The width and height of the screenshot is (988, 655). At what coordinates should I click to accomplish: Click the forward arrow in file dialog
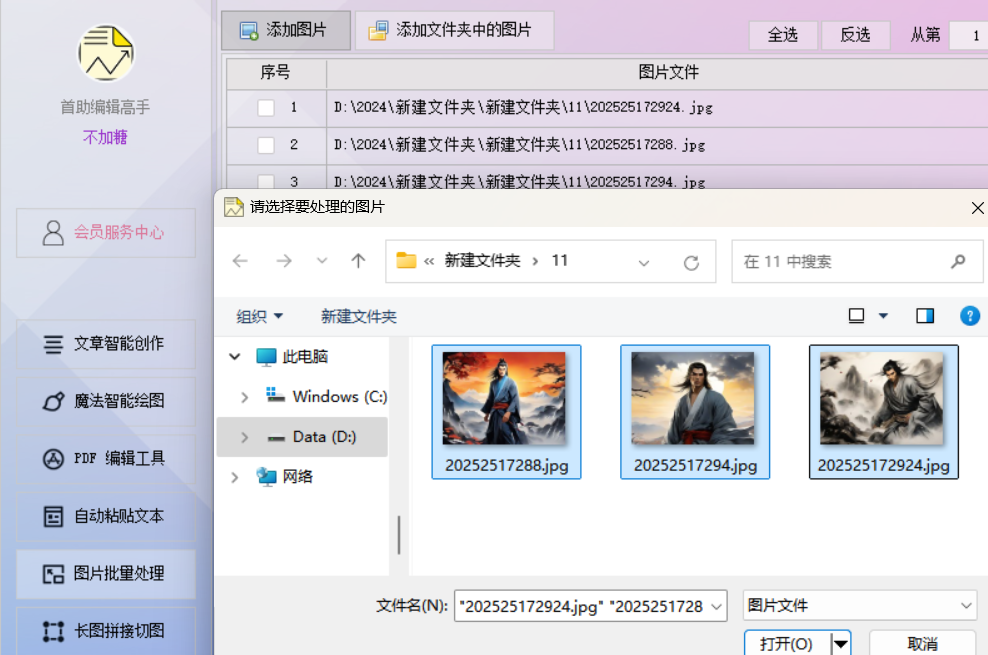(284, 261)
